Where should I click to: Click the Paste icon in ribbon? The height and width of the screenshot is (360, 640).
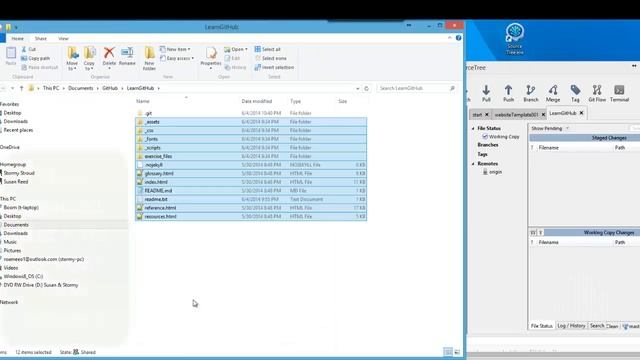11,56
